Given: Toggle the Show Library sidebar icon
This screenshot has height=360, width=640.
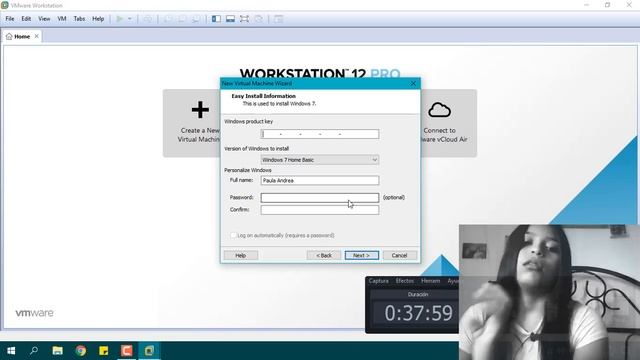Looking at the screenshot, I should 216,19.
